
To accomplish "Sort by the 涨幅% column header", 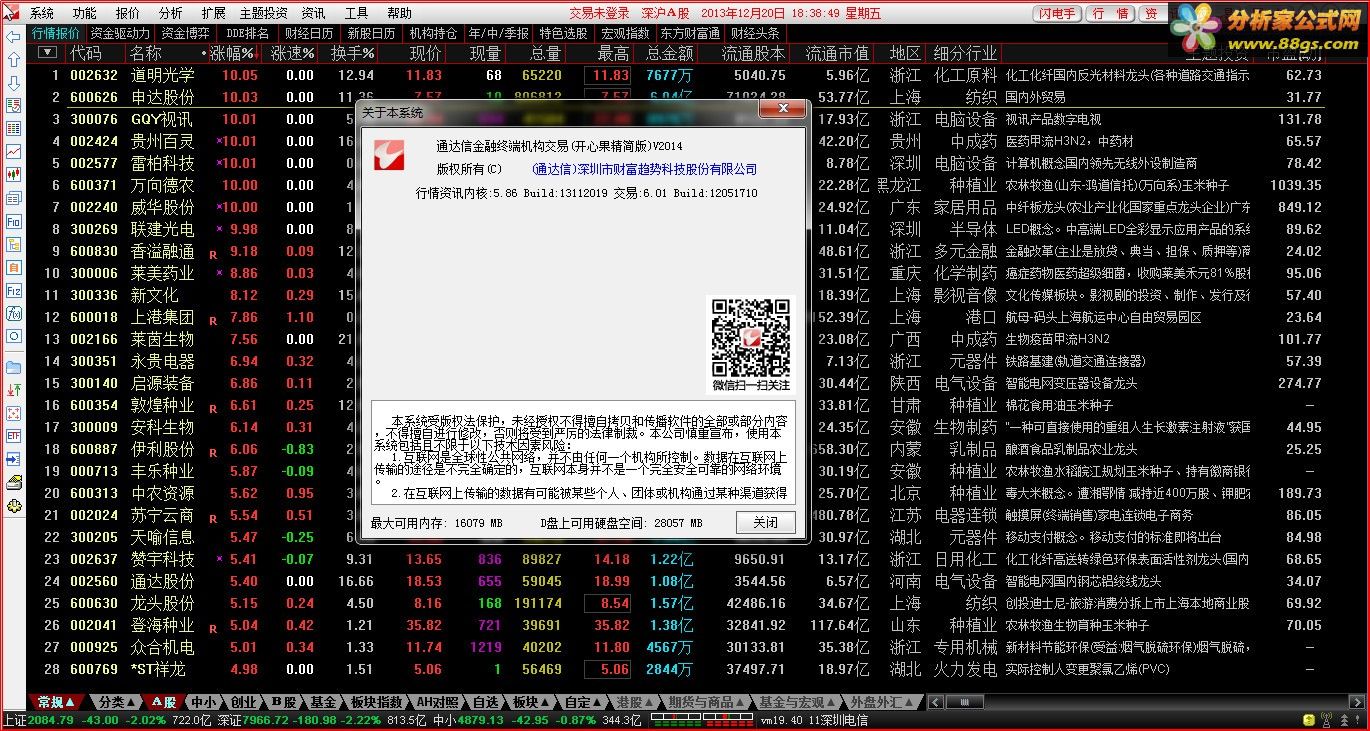I will [233, 53].
